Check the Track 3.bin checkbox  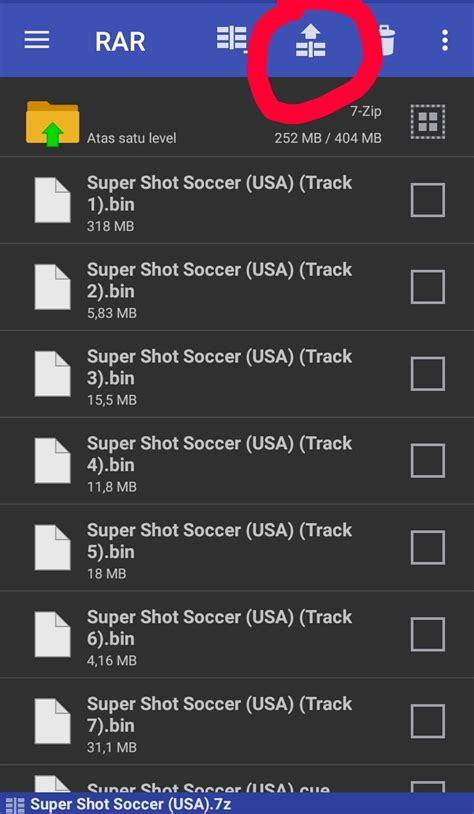428,373
